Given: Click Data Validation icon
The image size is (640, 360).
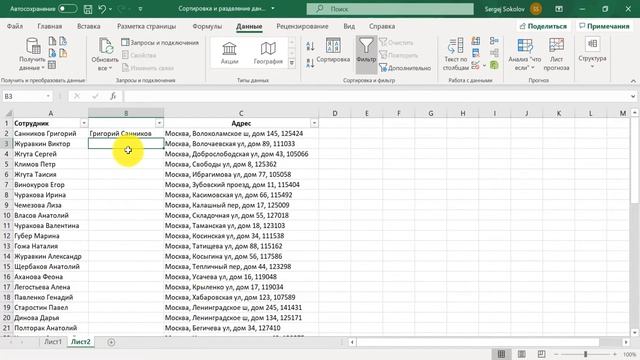Looking at the screenshot, I should point(476,65).
